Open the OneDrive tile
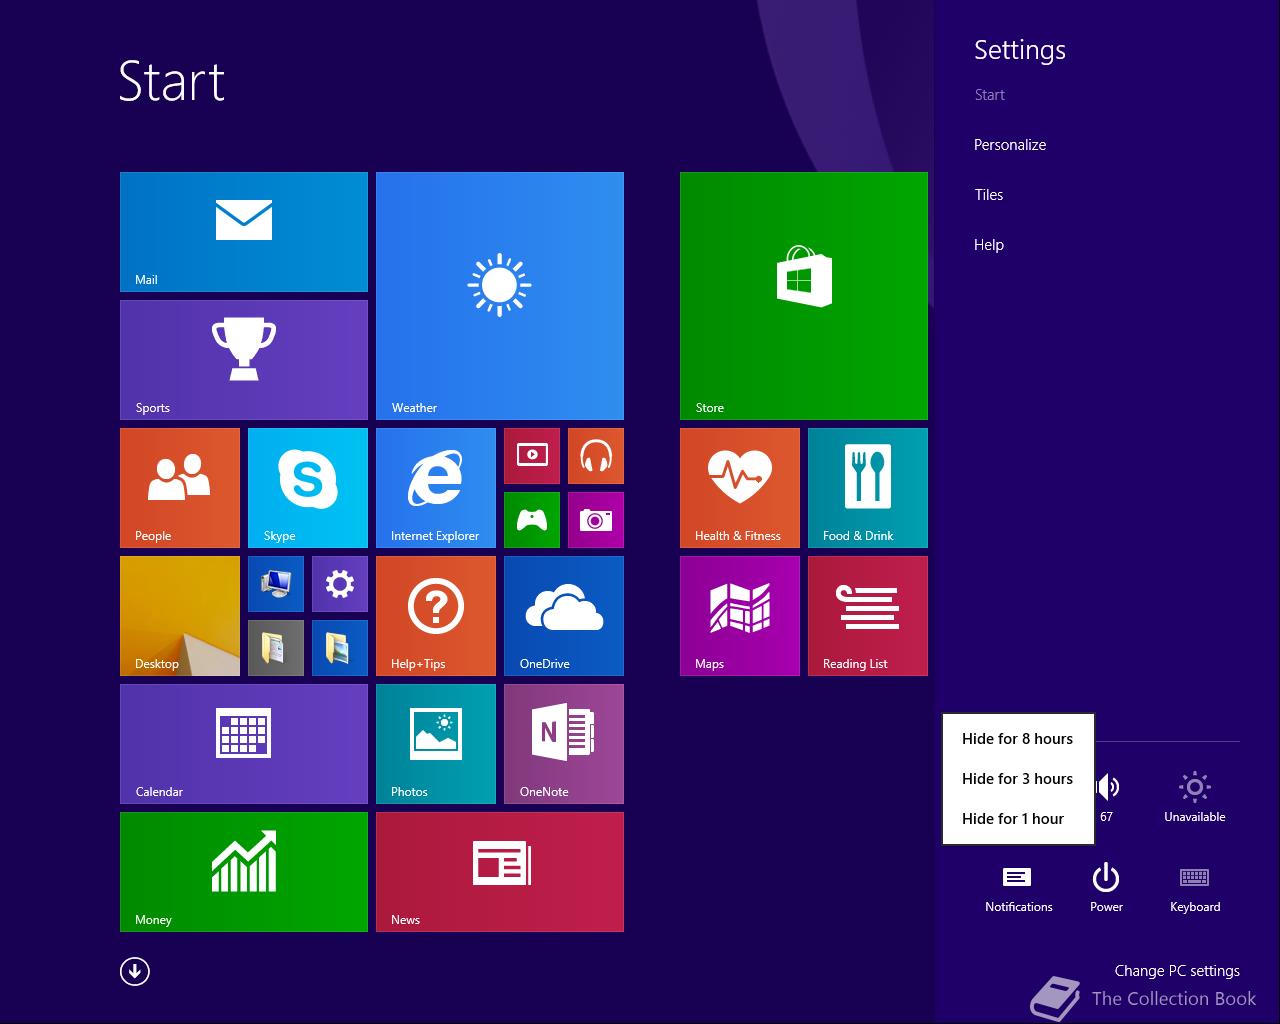This screenshot has height=1024, width=1280. tap(564, 616)
